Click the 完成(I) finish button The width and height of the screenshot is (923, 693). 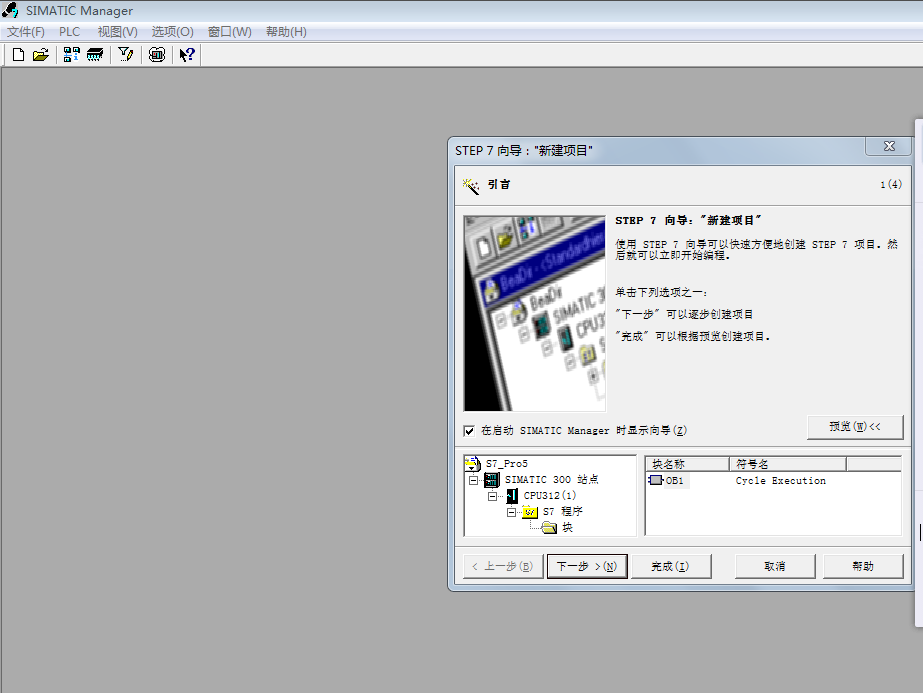[671, 566]
